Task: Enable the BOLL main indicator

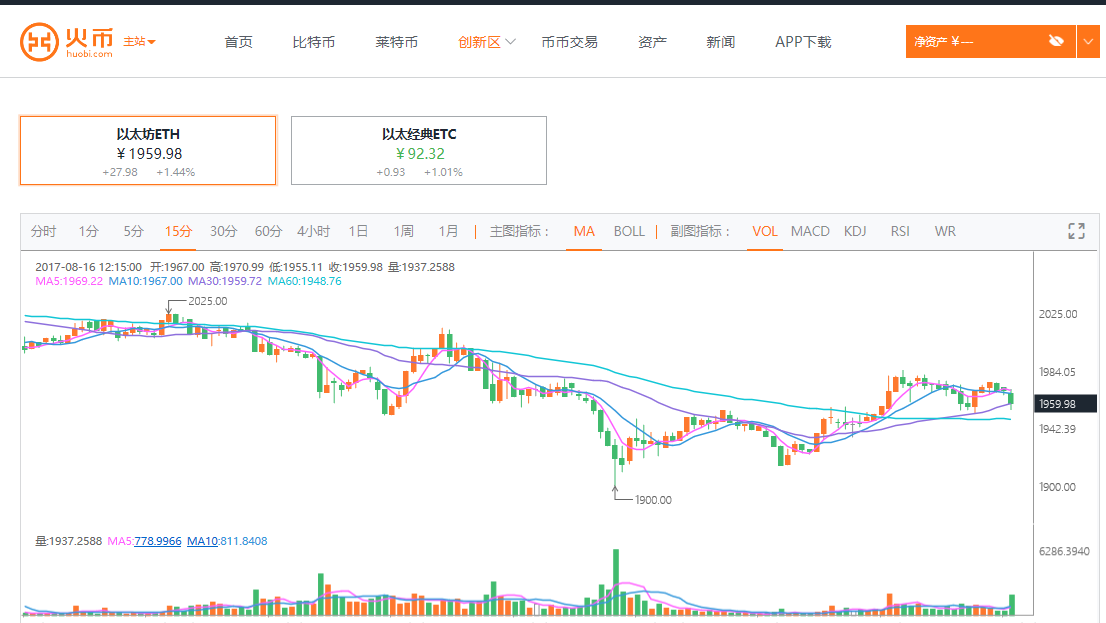Action: pos(629,231)
